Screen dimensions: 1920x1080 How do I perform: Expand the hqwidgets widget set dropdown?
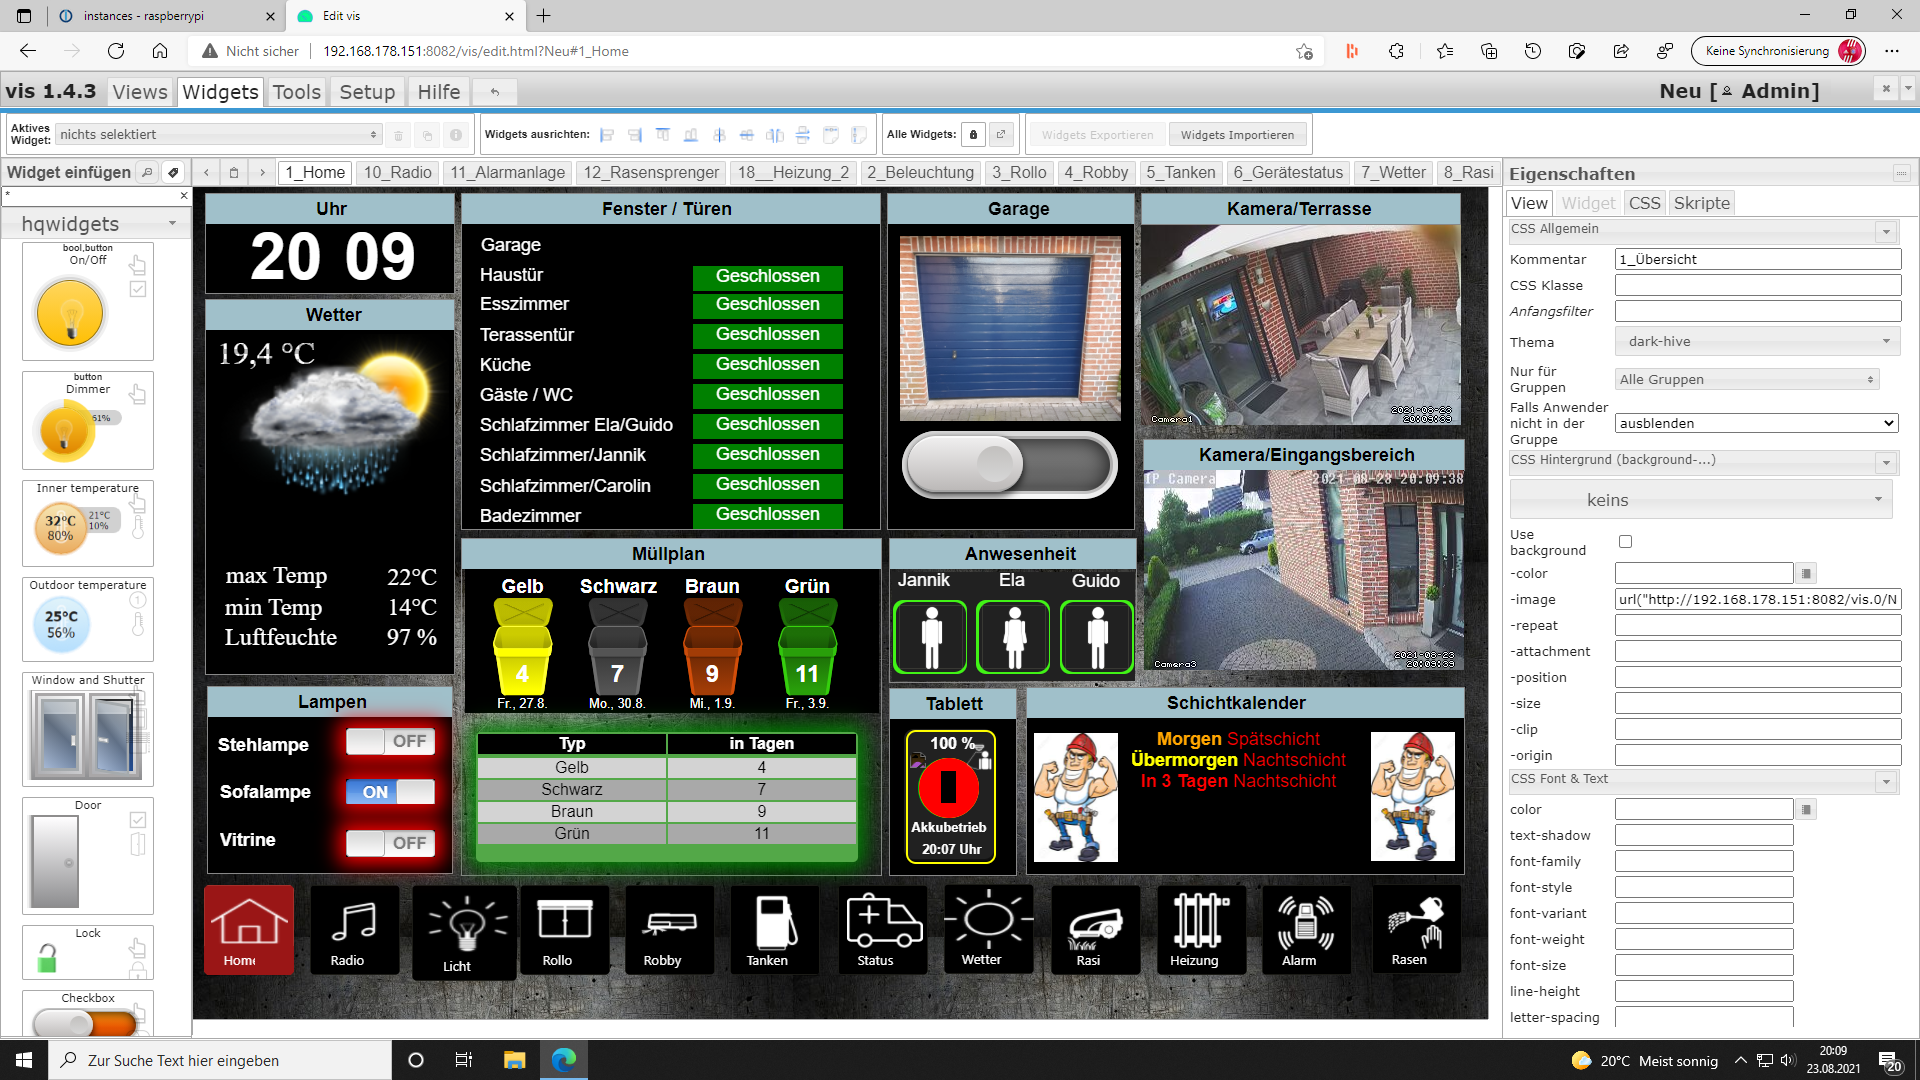[98, 224]
